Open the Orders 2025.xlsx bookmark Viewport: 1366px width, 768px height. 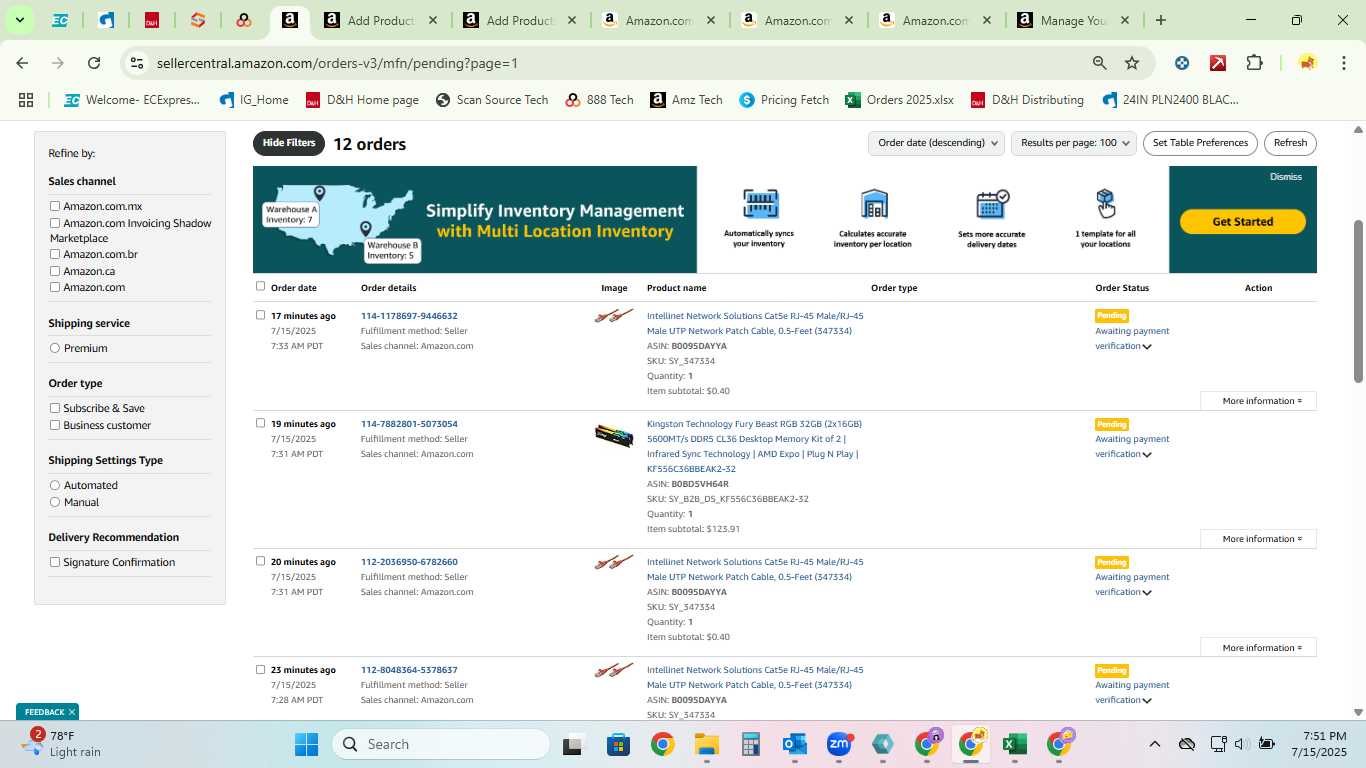(899, 100)
